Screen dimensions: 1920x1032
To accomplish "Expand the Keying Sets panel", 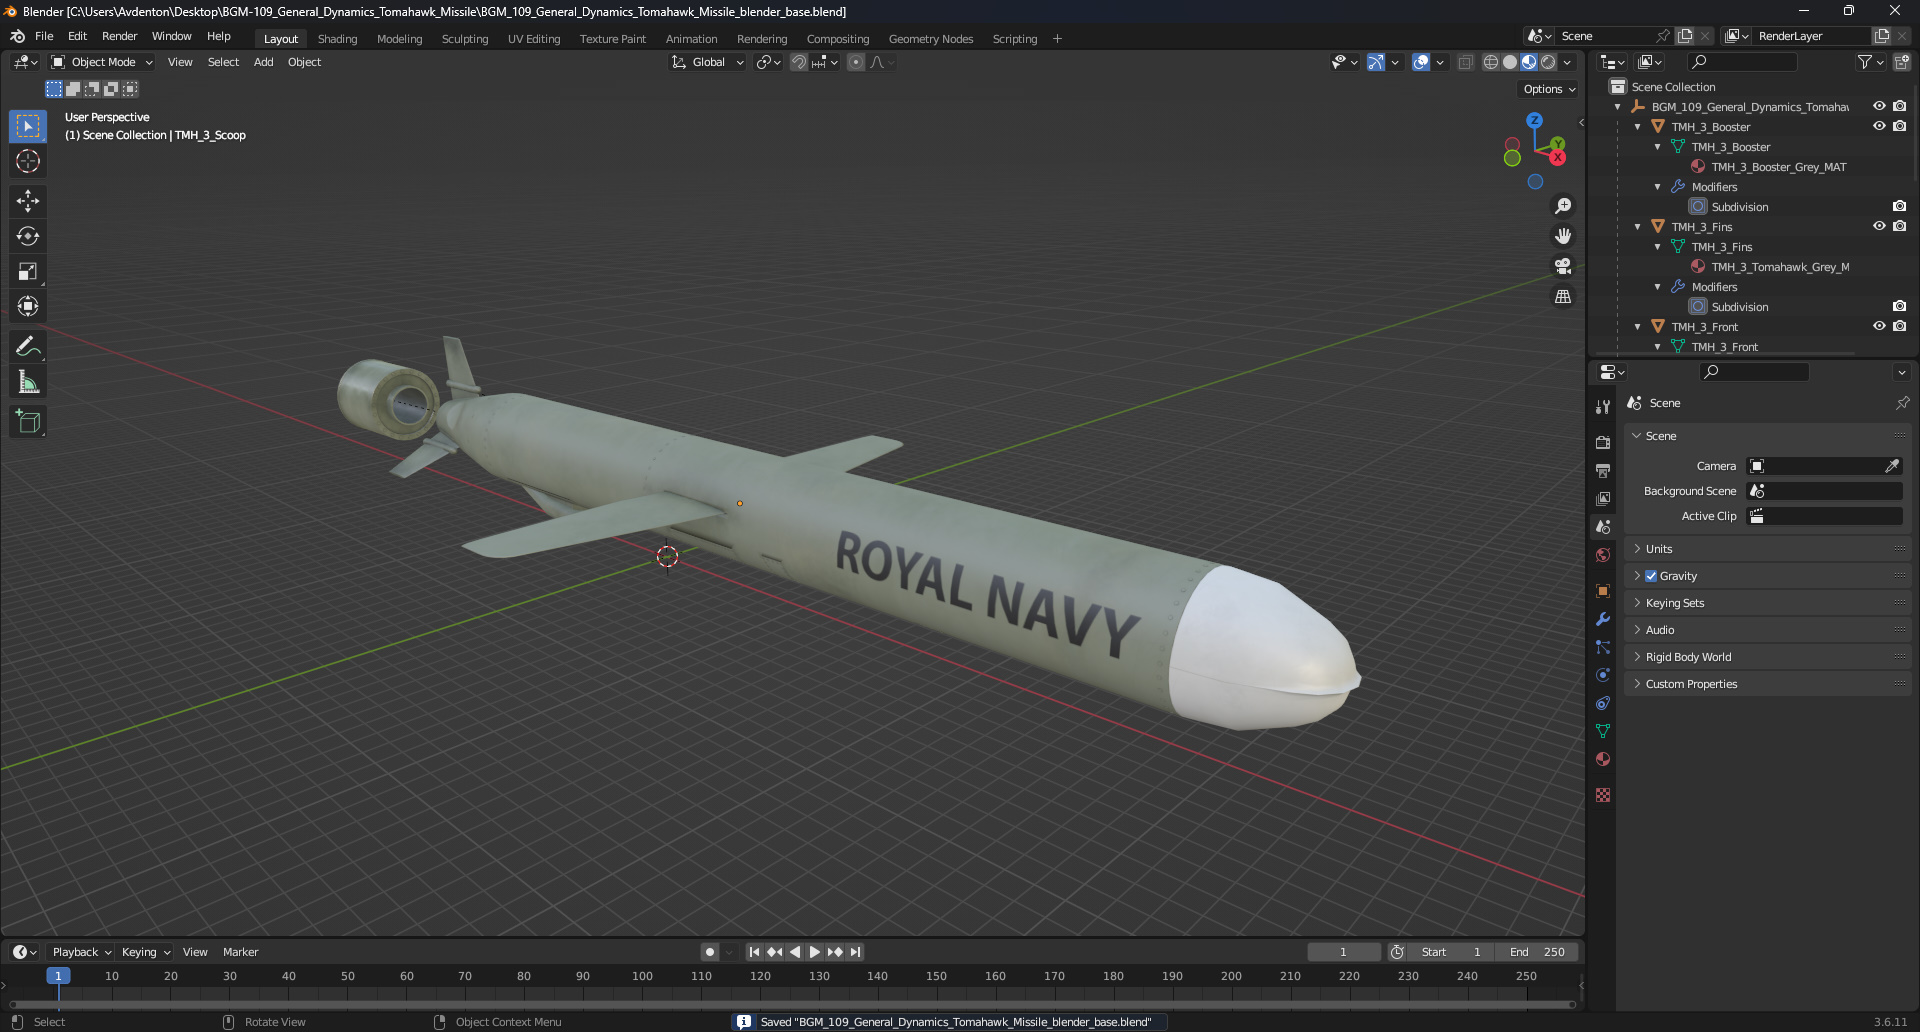I will coord(1768,603).
